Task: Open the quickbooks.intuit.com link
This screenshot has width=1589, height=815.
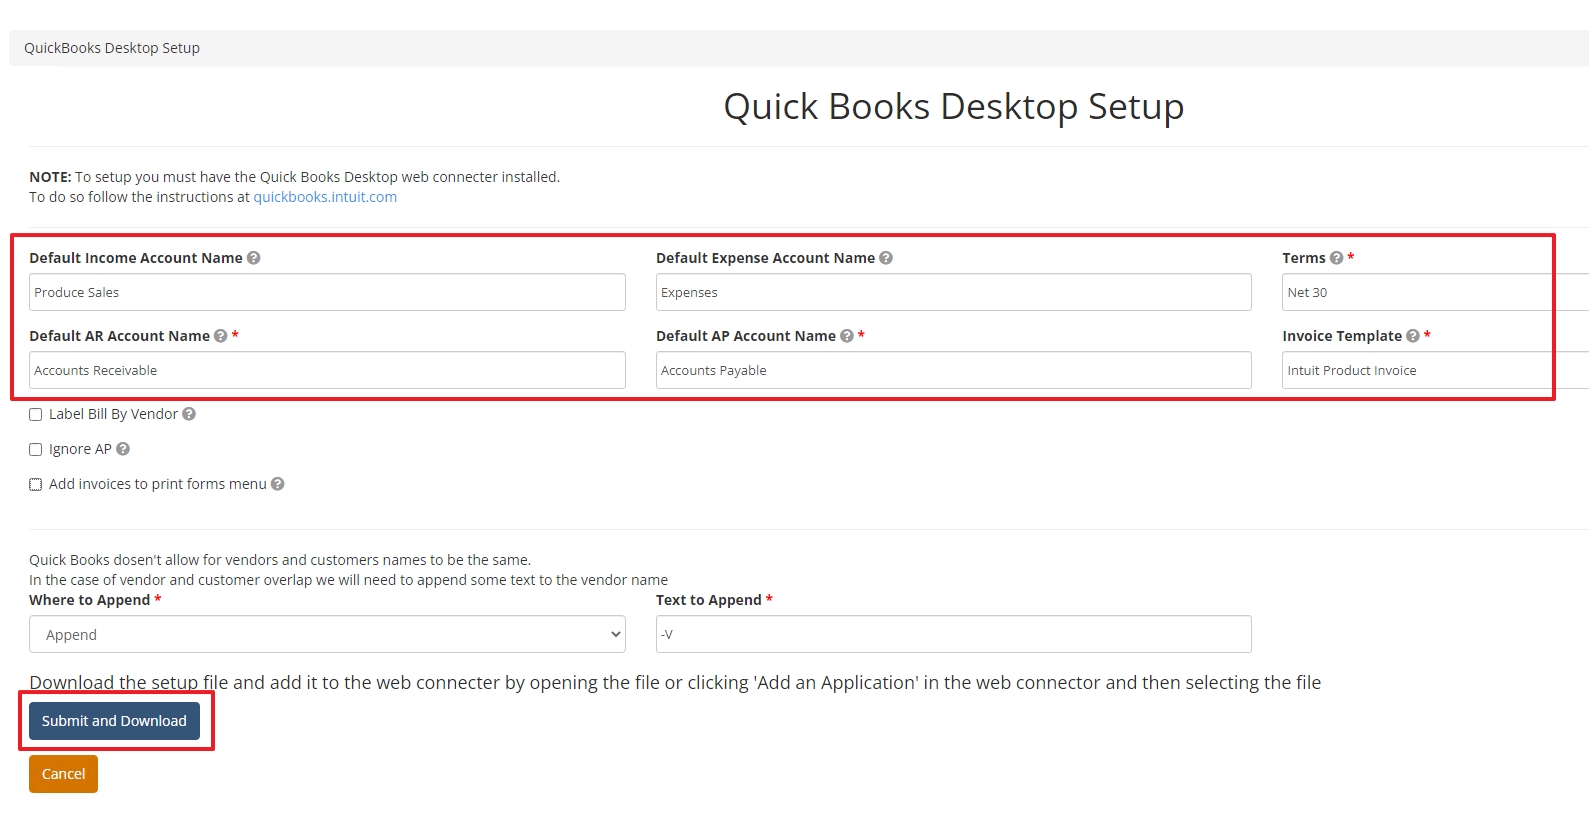Action: pos(325,197)
